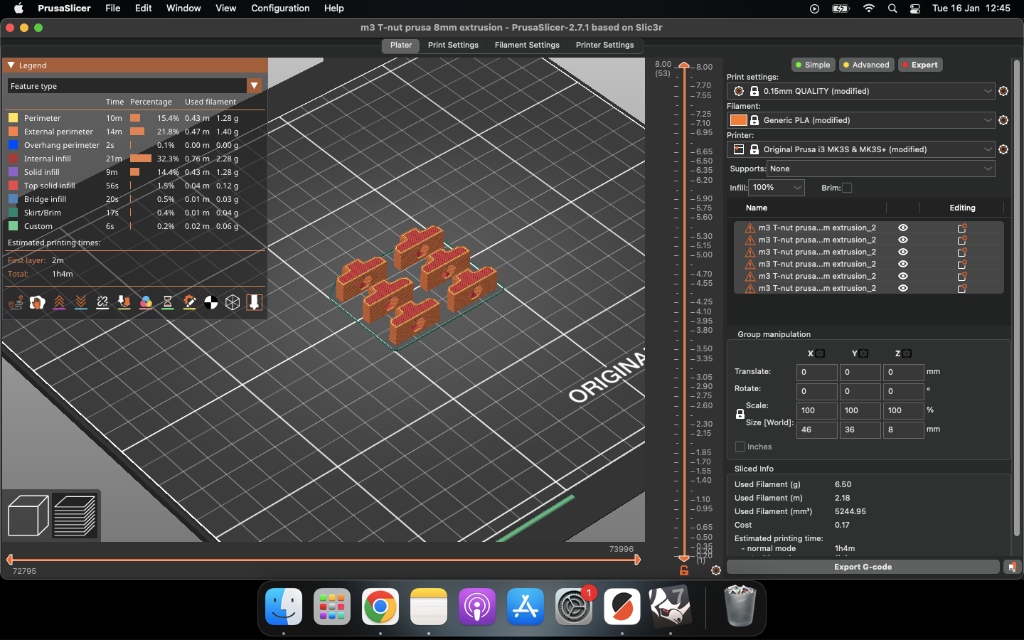The width and height of the screenshot is (1024, 640).
Task: Hide the first m3 T-nut object
Action: tap(903, 228)
